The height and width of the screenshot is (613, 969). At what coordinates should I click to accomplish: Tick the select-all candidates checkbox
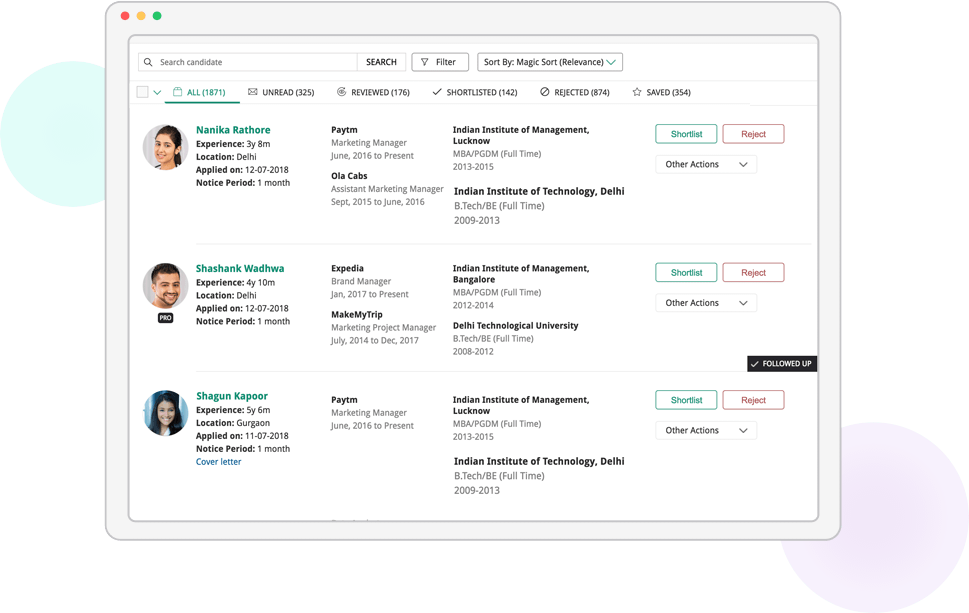[x=142, y=92]
